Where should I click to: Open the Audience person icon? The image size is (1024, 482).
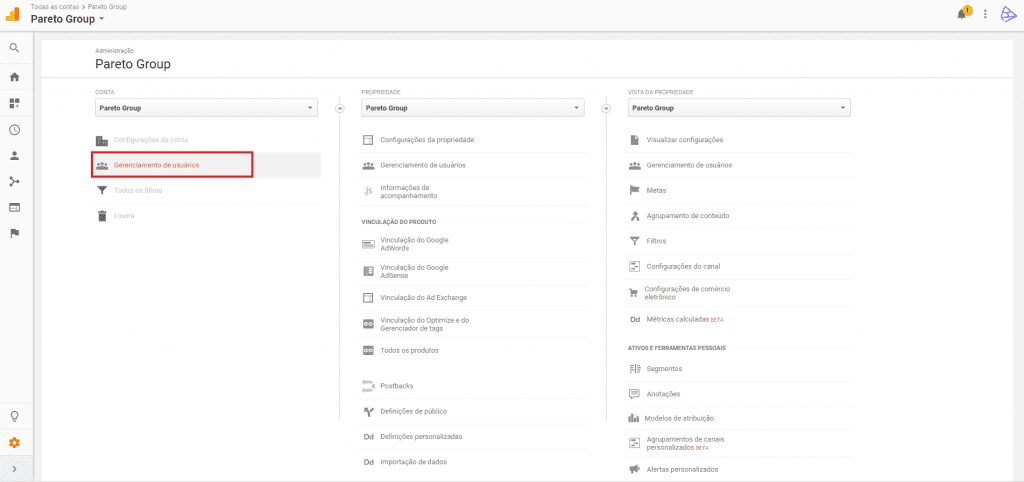[14, 155]
